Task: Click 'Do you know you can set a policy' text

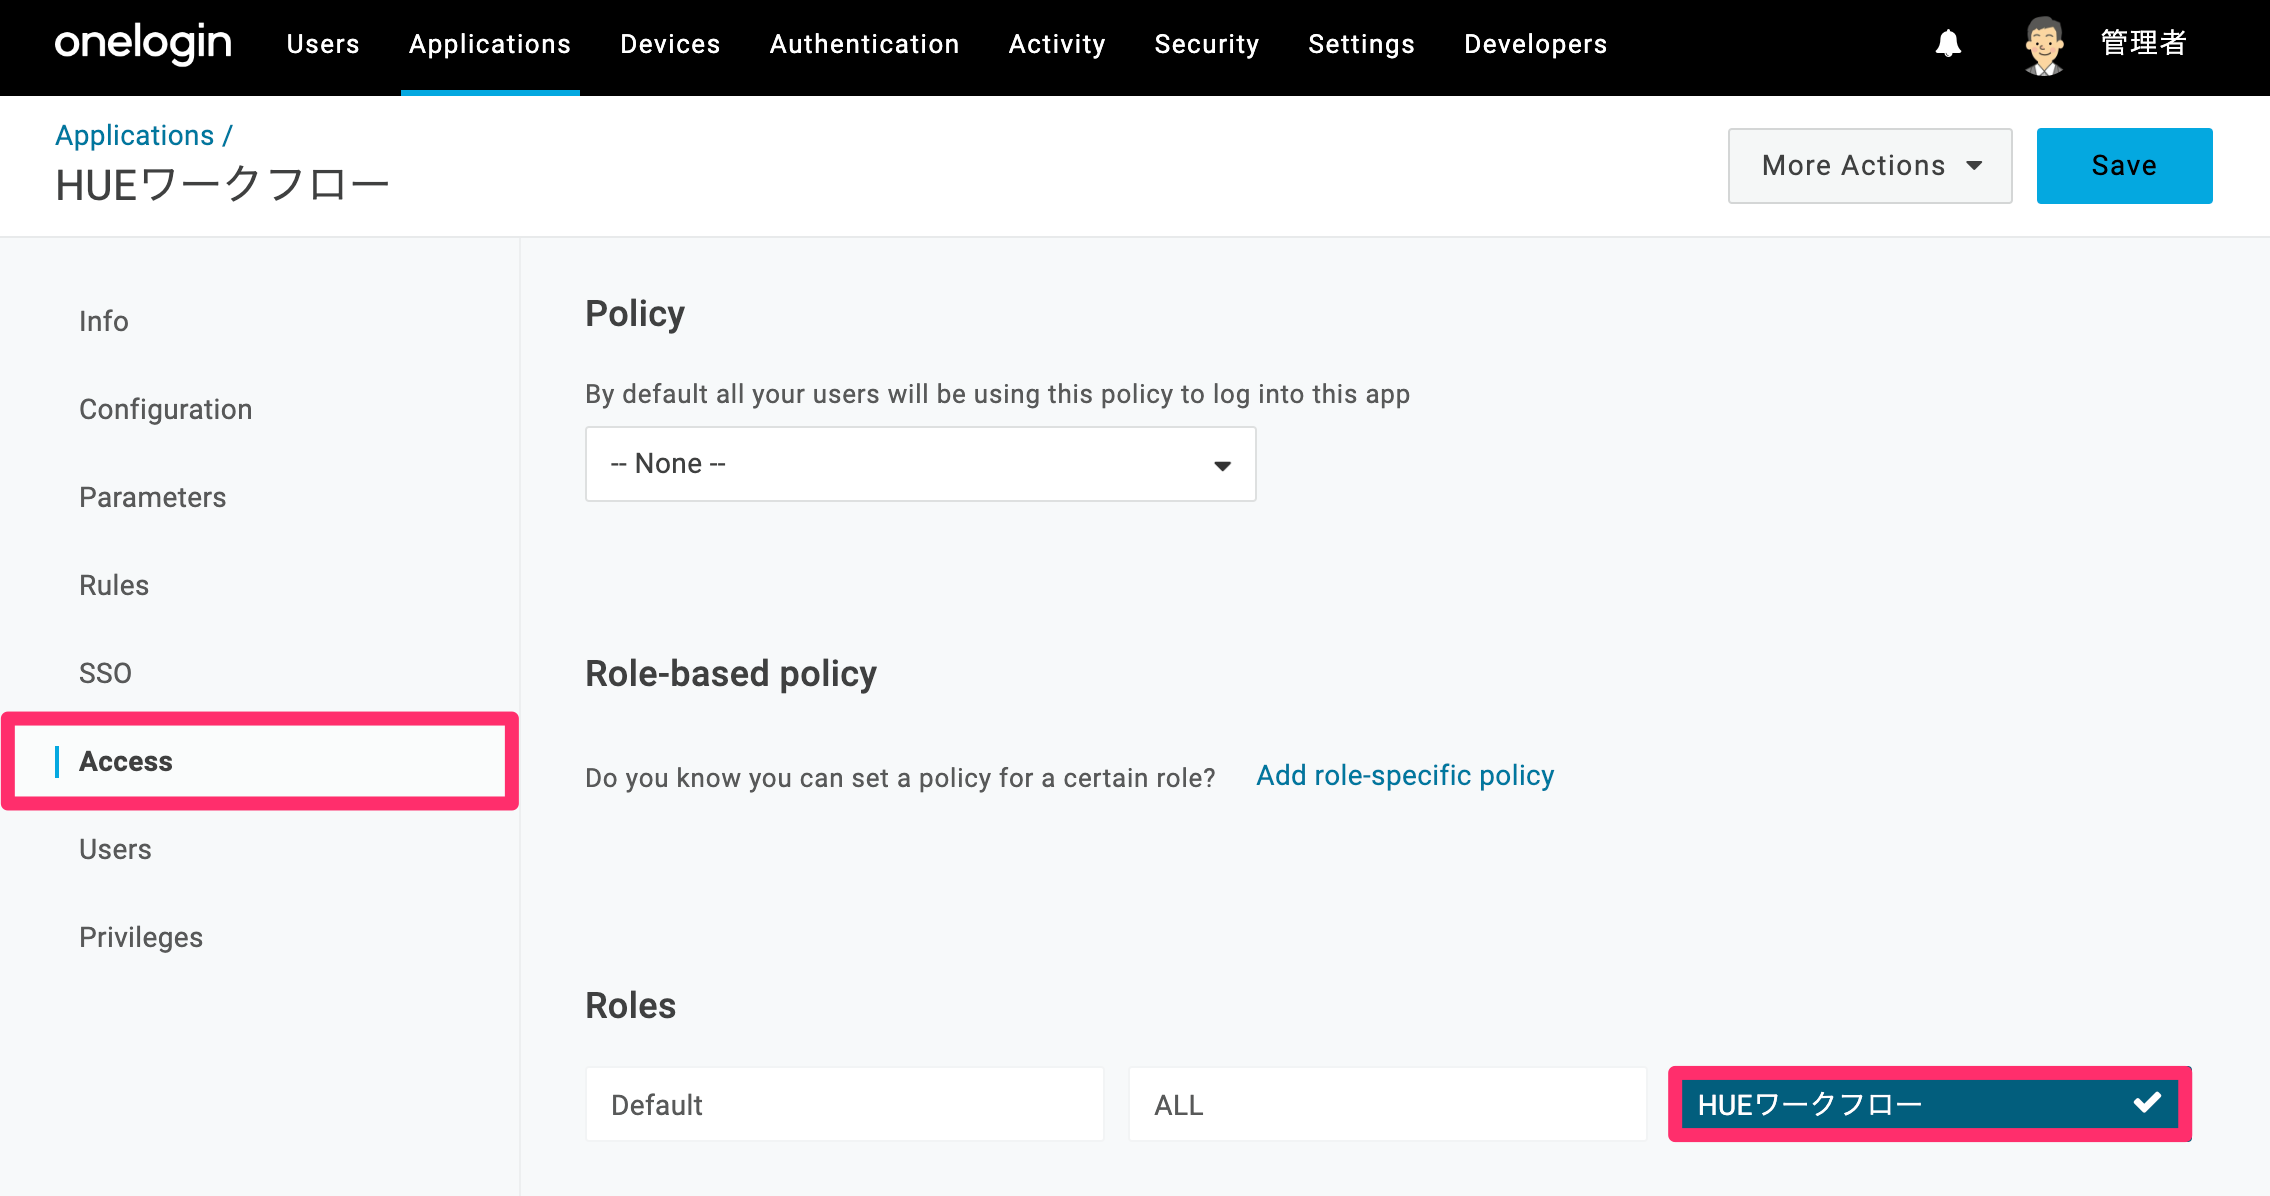Action: click(900, 778)
